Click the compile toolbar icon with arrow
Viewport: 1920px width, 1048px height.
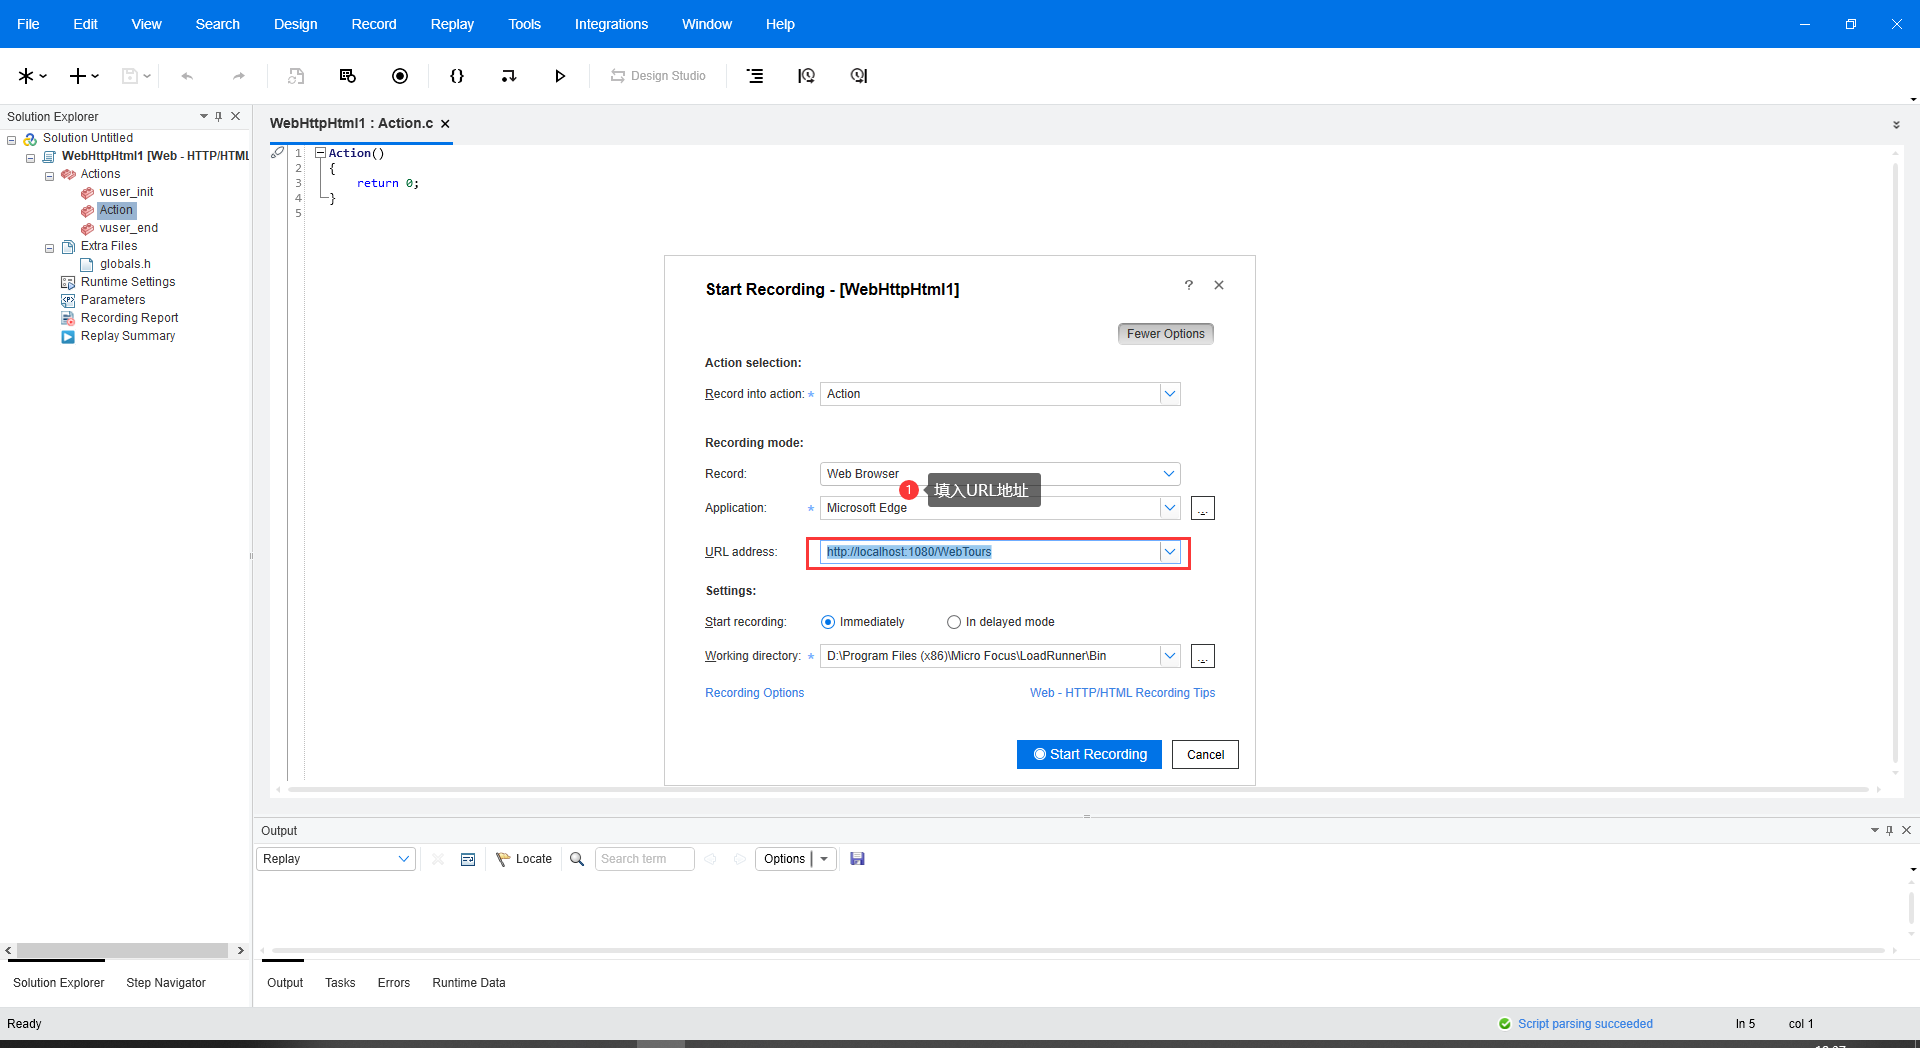509,76
